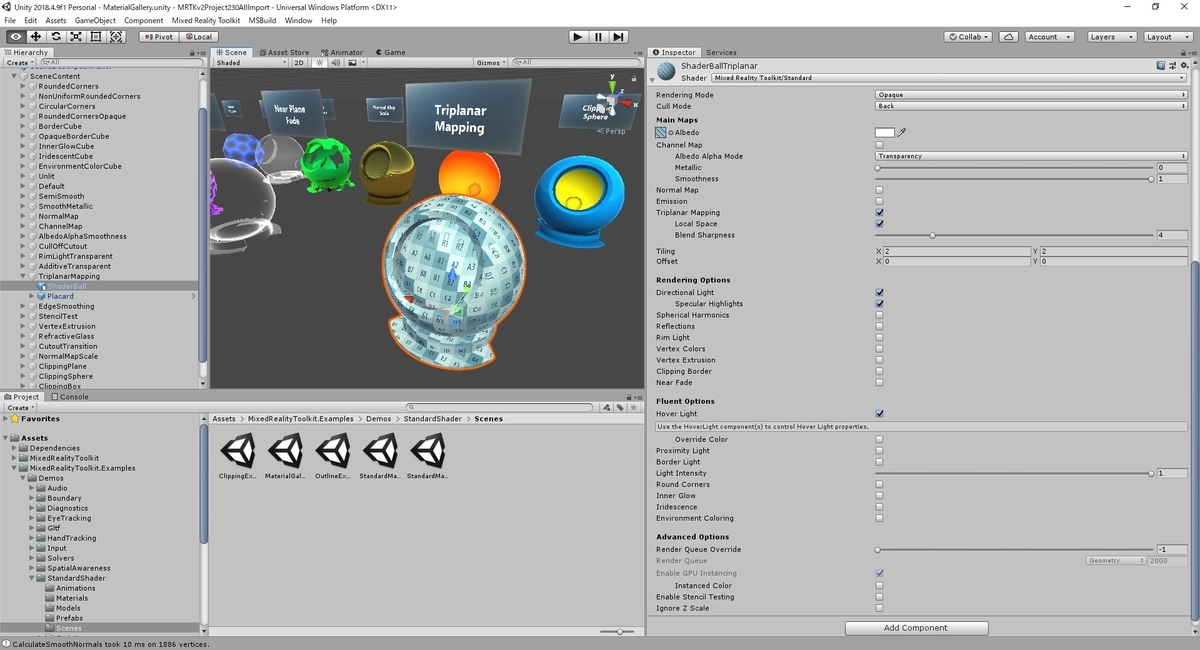
Task: Disable Directional Light checkbox
Action: (879, 292)
